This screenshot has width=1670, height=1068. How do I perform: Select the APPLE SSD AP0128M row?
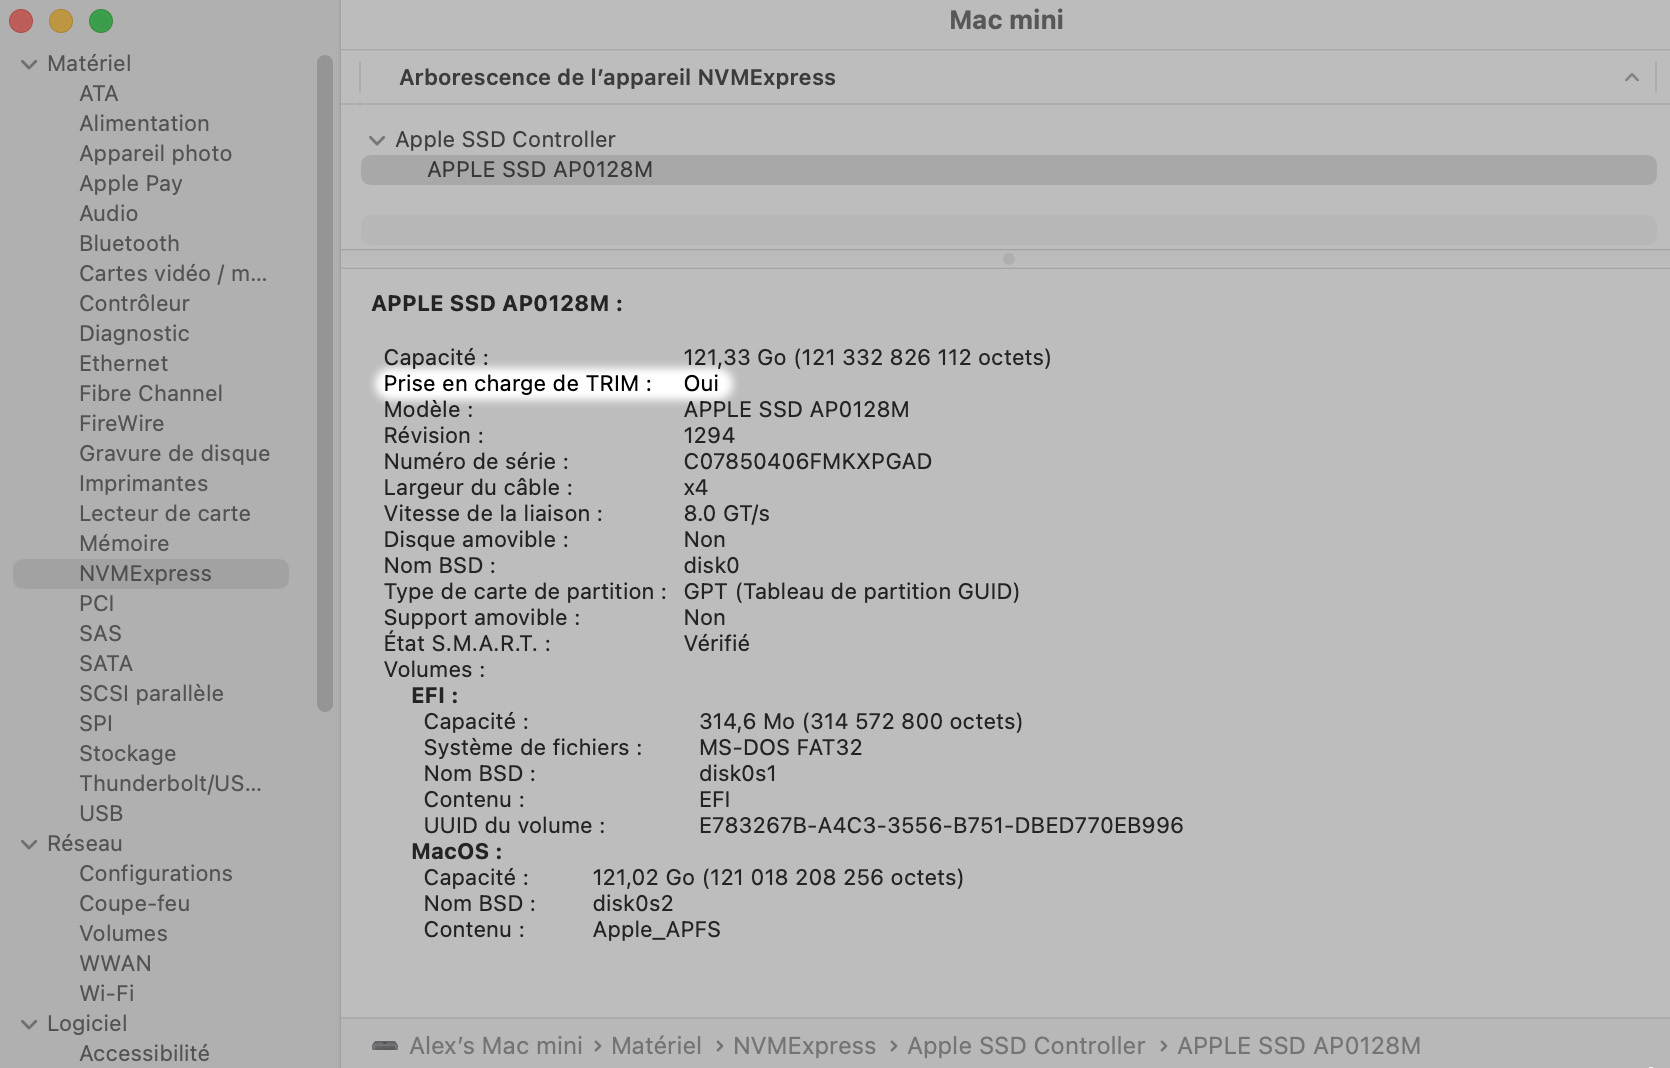click(1008, 169)
